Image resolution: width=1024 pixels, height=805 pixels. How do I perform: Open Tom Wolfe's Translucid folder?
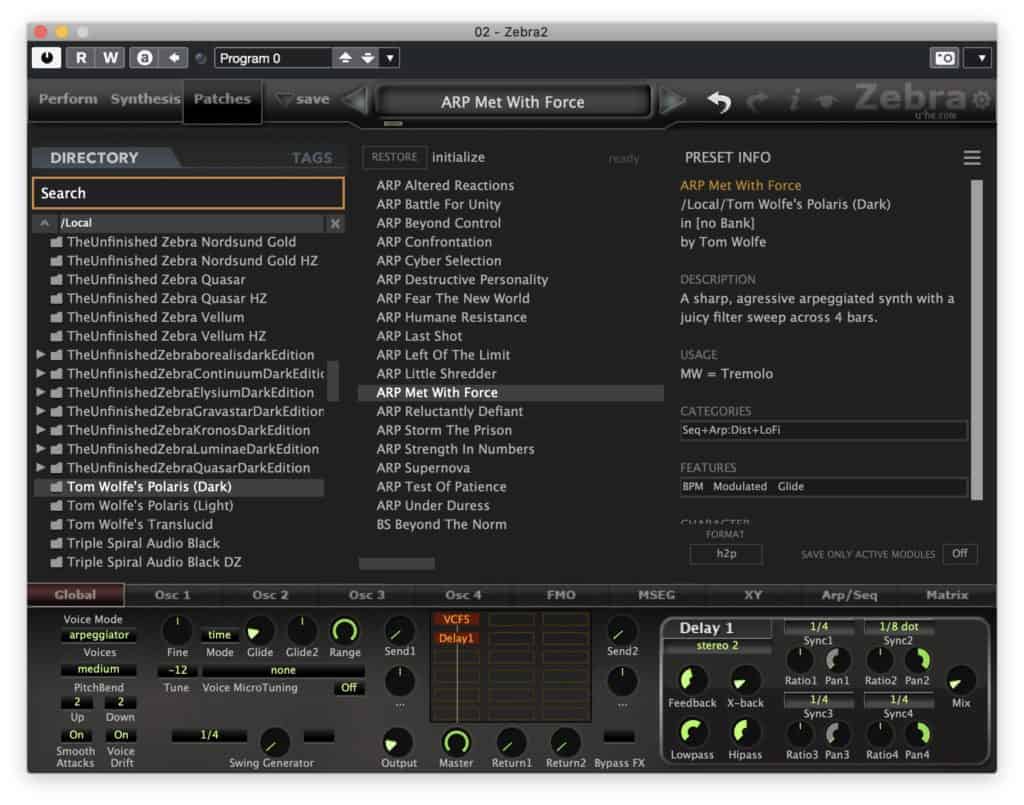tap(139, 524)
